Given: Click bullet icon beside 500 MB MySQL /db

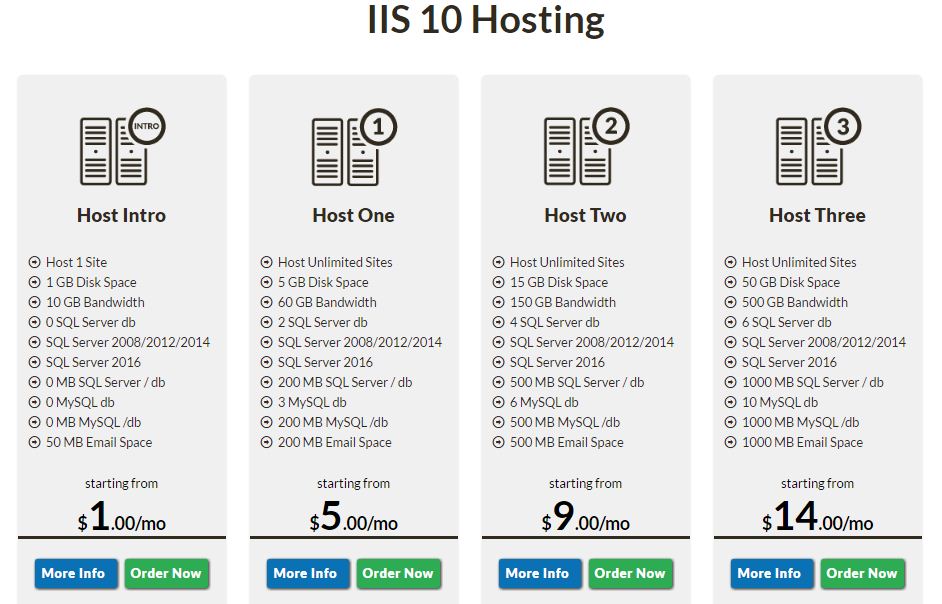Looking at the screenshot, I should click(x=499, y=422).
